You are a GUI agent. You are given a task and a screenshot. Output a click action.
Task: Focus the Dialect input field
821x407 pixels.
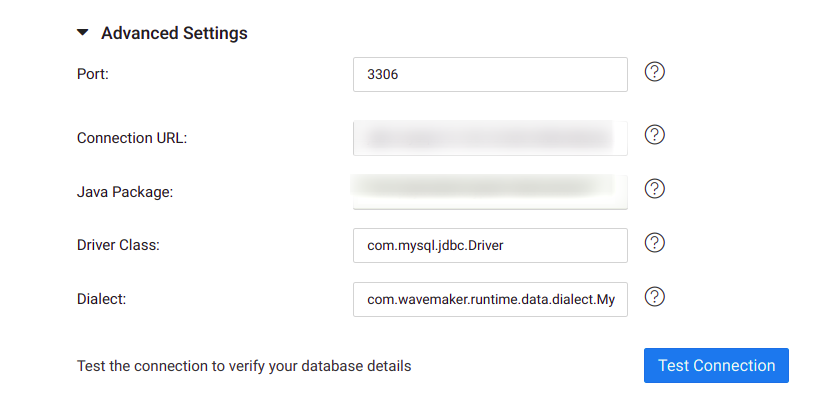[490, 299]
